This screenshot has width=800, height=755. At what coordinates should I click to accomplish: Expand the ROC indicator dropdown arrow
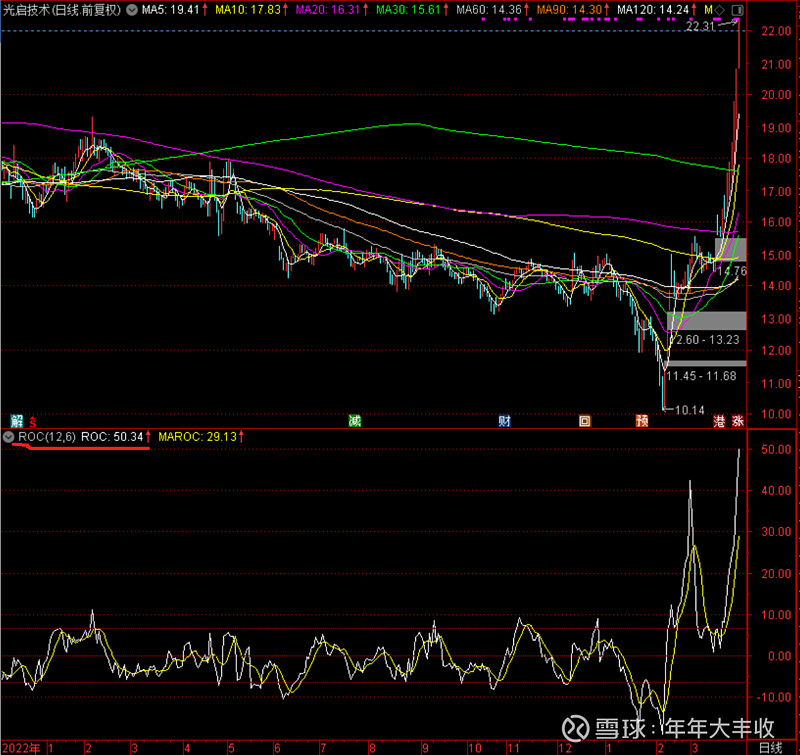(8, 437)
